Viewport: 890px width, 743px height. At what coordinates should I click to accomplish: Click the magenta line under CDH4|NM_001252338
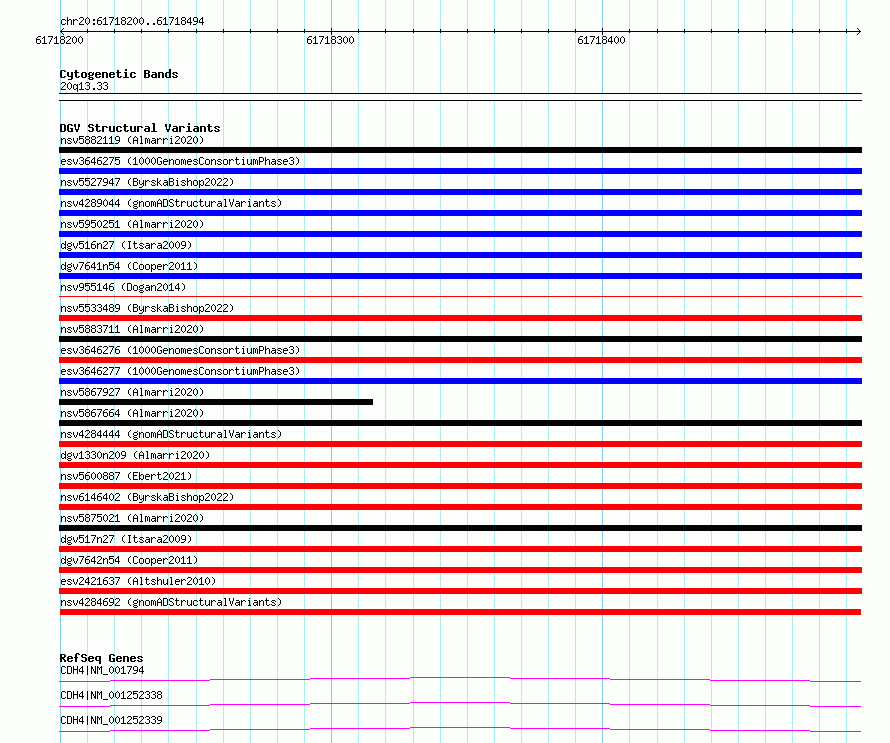click(x=460, y=704)
